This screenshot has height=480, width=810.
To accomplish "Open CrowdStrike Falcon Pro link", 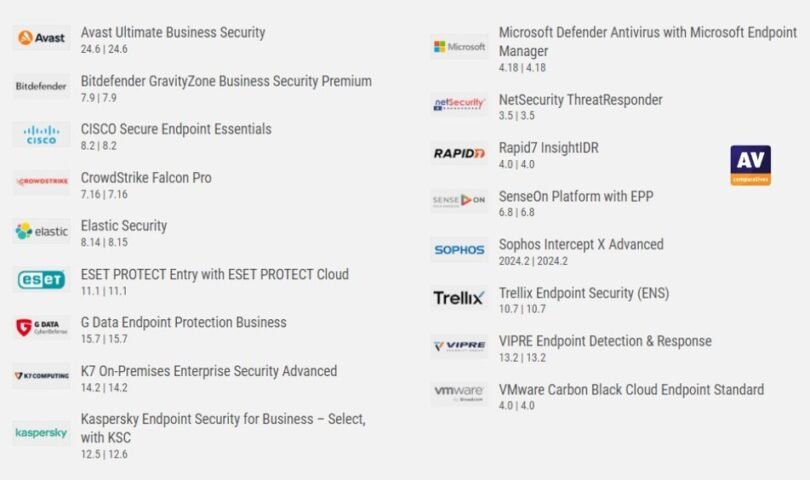I will click(146, 178).
